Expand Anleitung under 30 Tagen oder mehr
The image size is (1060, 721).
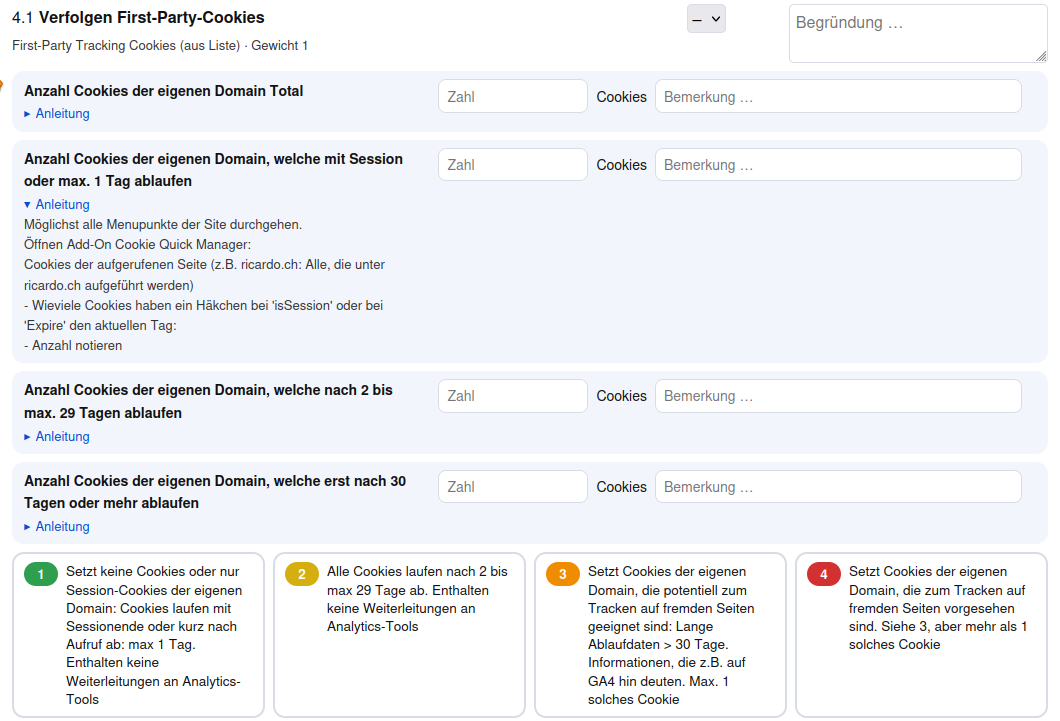57,526
